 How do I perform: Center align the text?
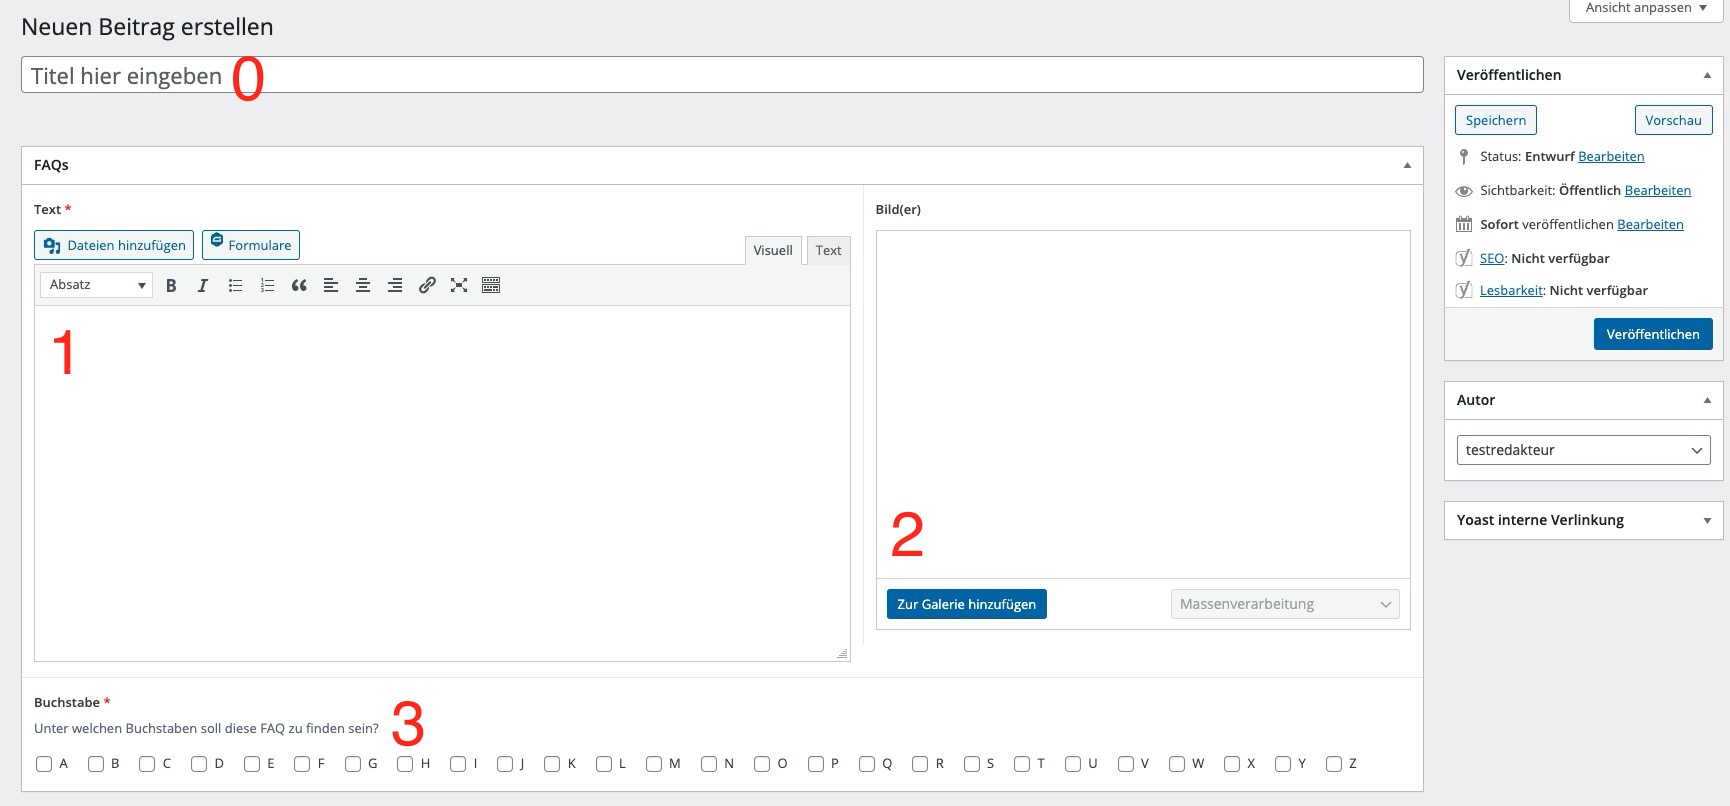point(363,285)
